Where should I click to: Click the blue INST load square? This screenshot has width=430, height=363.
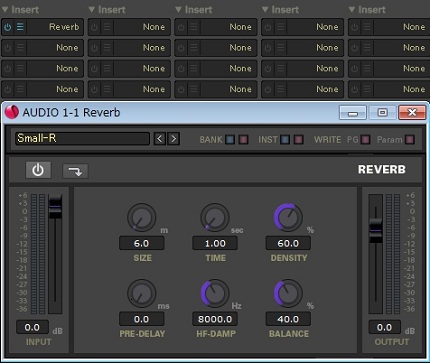coord(285,139)
